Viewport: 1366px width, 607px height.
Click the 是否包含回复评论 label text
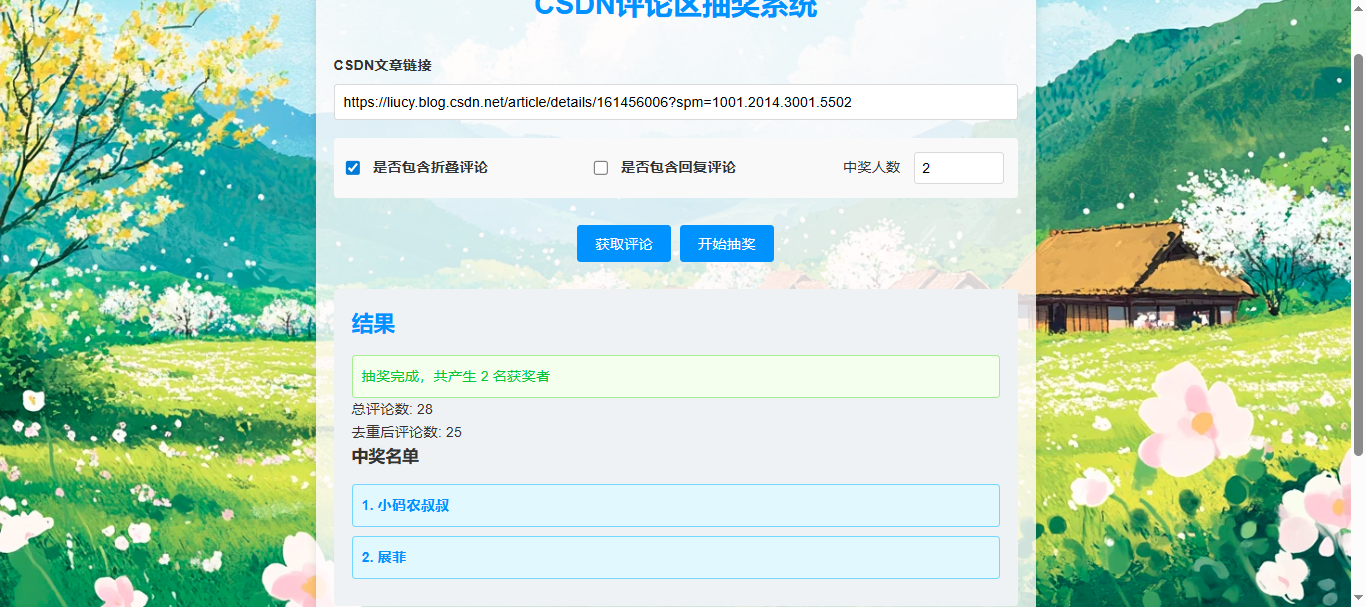pos(678,168)
